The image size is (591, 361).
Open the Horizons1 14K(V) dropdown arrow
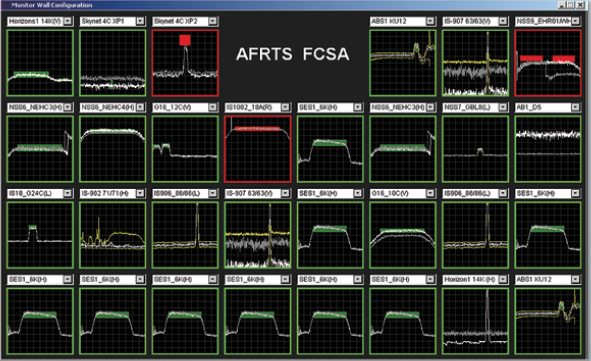coord(68,21)
